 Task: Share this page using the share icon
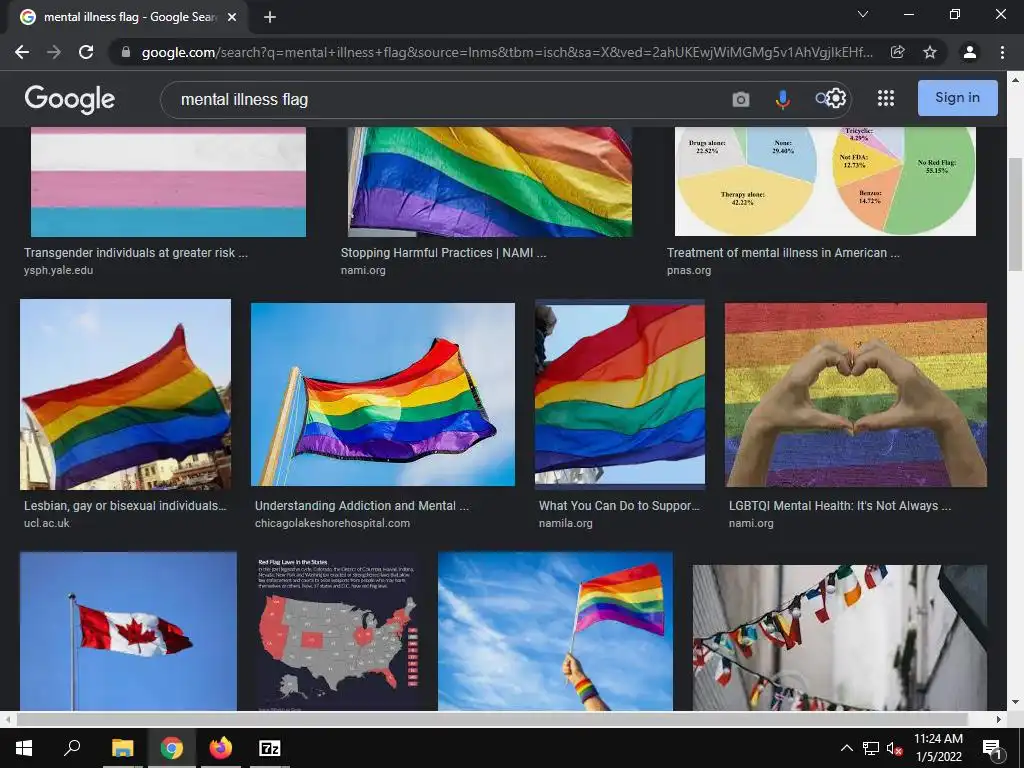898,52
